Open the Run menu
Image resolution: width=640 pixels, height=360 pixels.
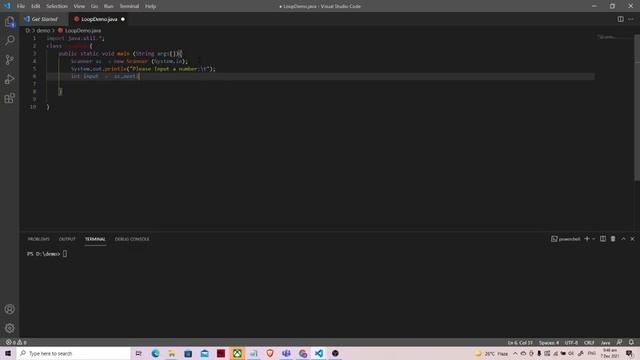coord(109,6)
